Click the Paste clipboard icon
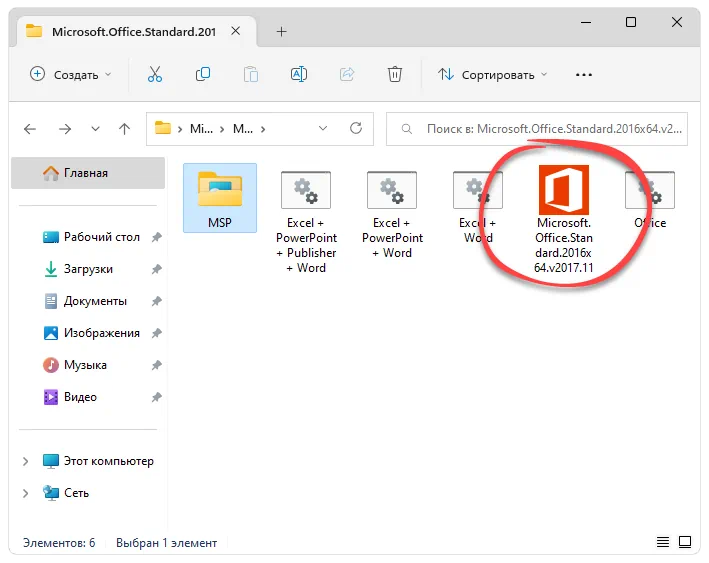This screenshot has width=709, height=563. click(251, 74)
